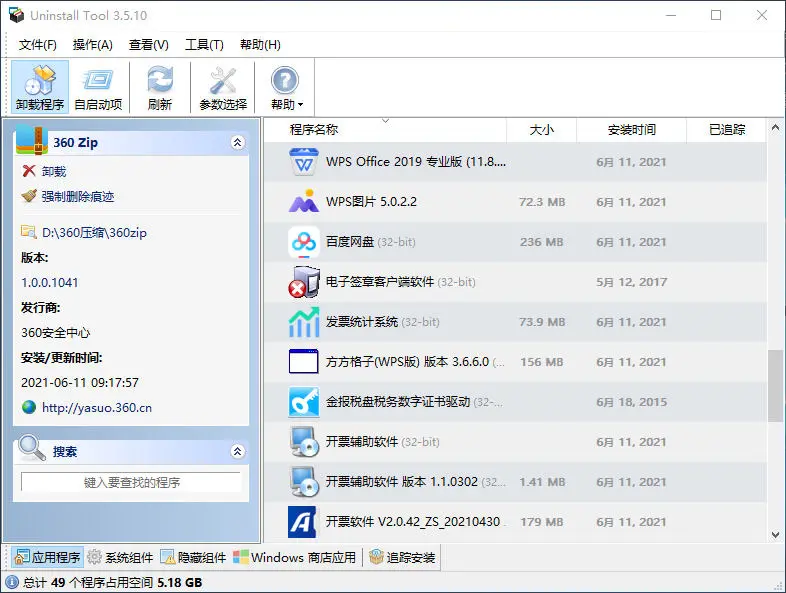
Task: Collapse the 搜索 search panel
Action: point(238,452)
